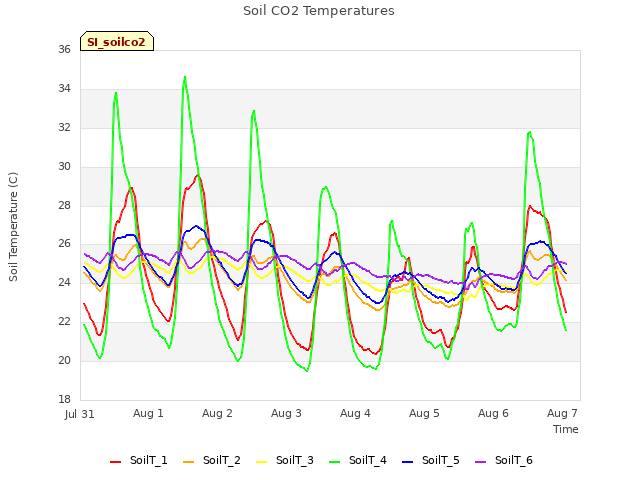The height and width of the screenshot is (480, 640).
Task: Click the lowest green SoilT_4 trough near Aug 3
Action: pyautogui.click(x=307, y=371)
